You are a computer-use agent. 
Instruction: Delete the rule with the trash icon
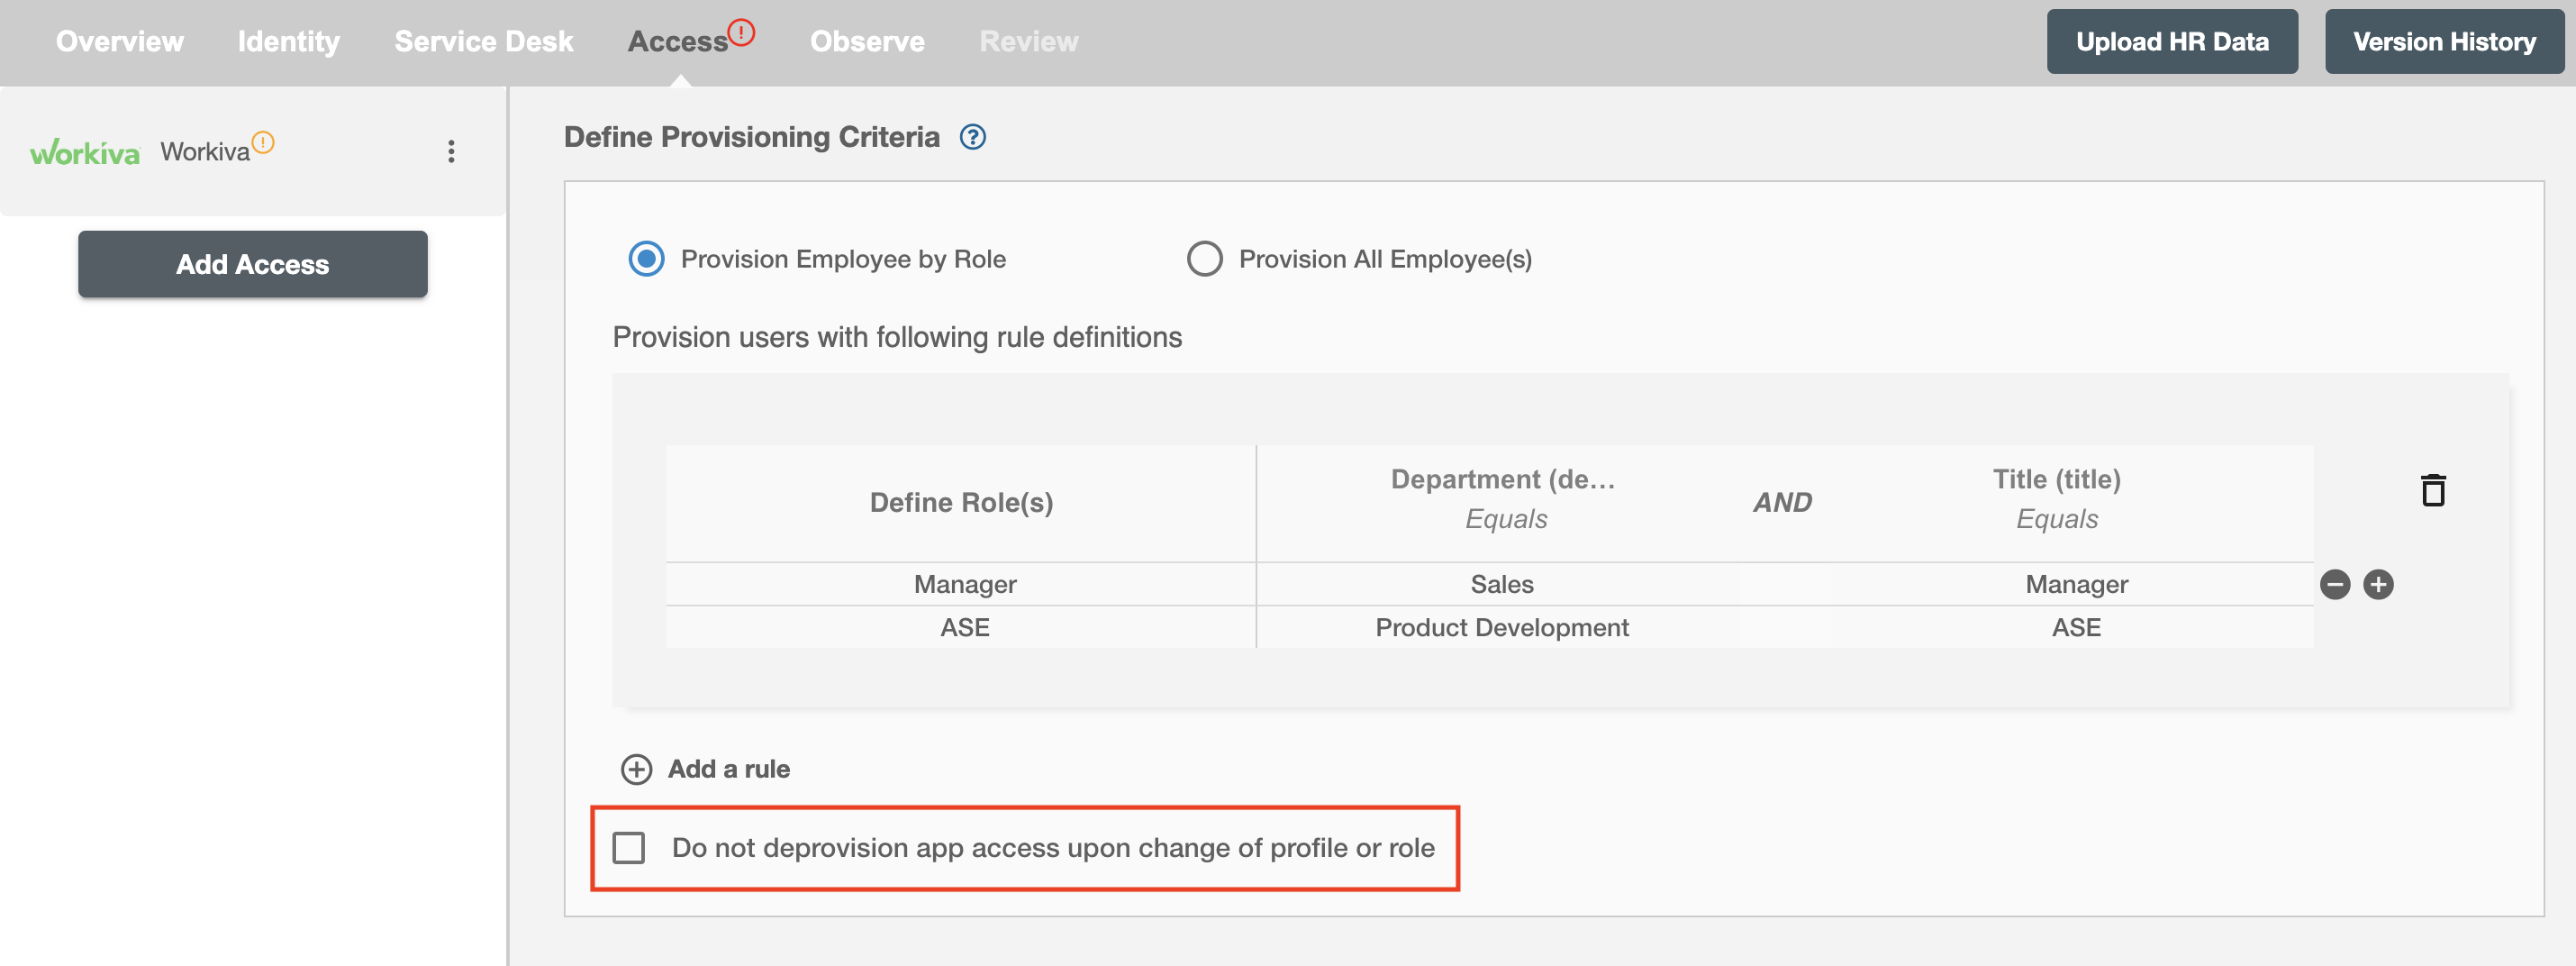[x=2432, y=490]
